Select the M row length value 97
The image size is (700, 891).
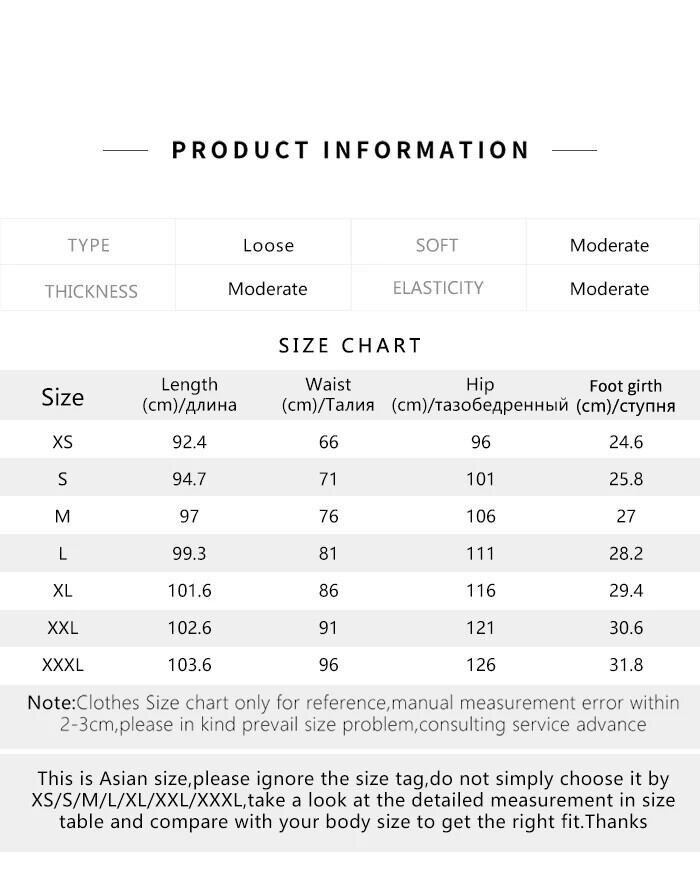coord(189,516)
